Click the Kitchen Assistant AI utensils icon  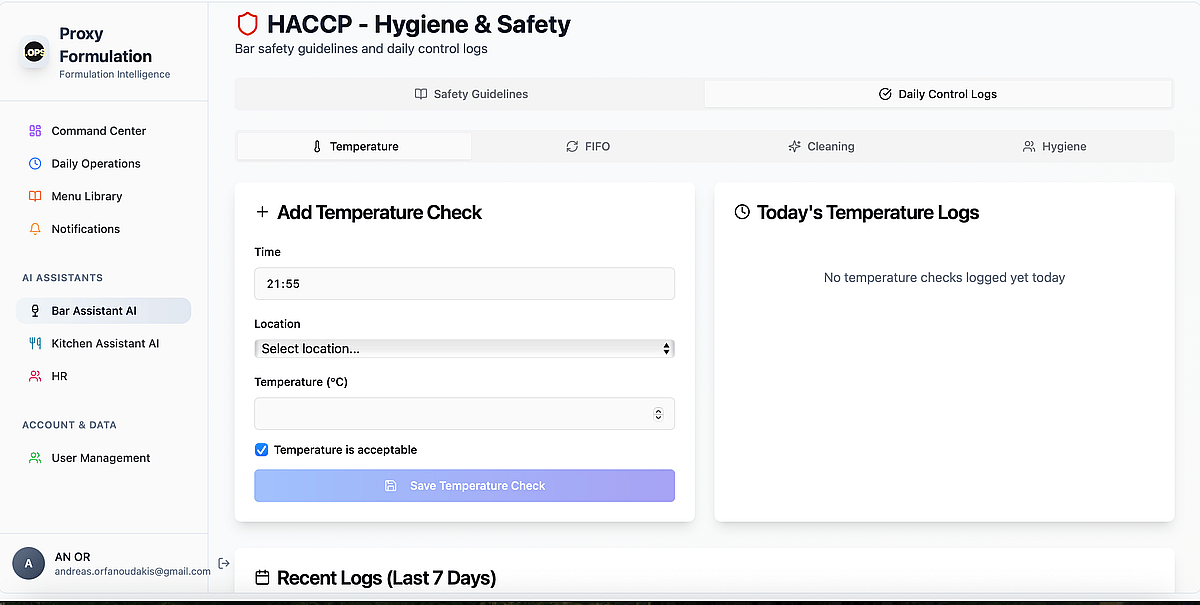[x=35, y=344]
